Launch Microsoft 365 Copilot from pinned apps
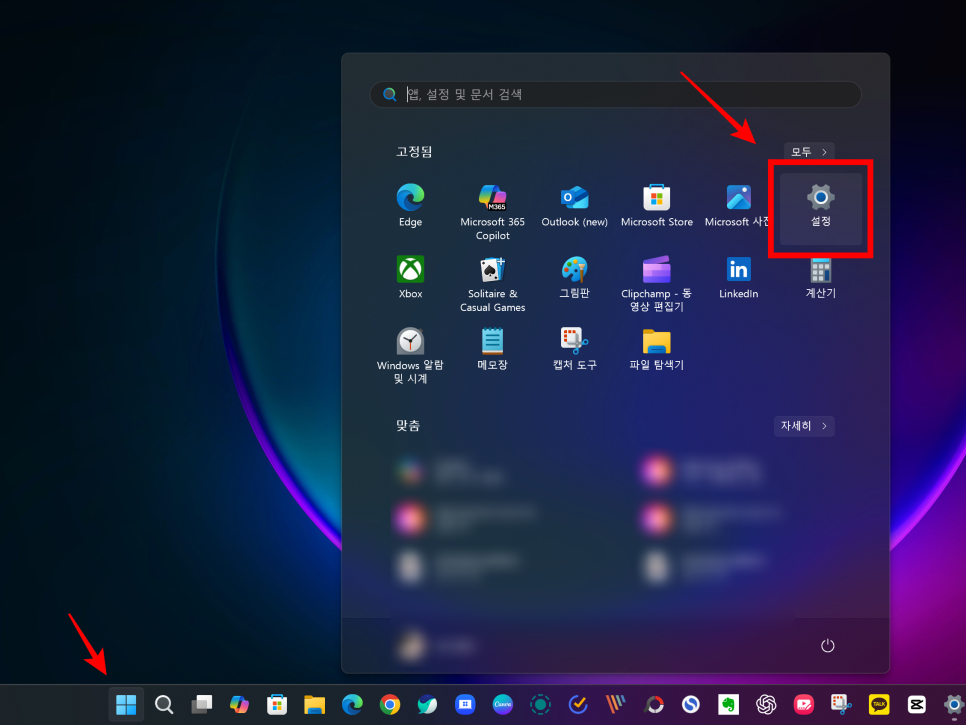Viewport: 966px width, 725px height. (x=492, y=212)
